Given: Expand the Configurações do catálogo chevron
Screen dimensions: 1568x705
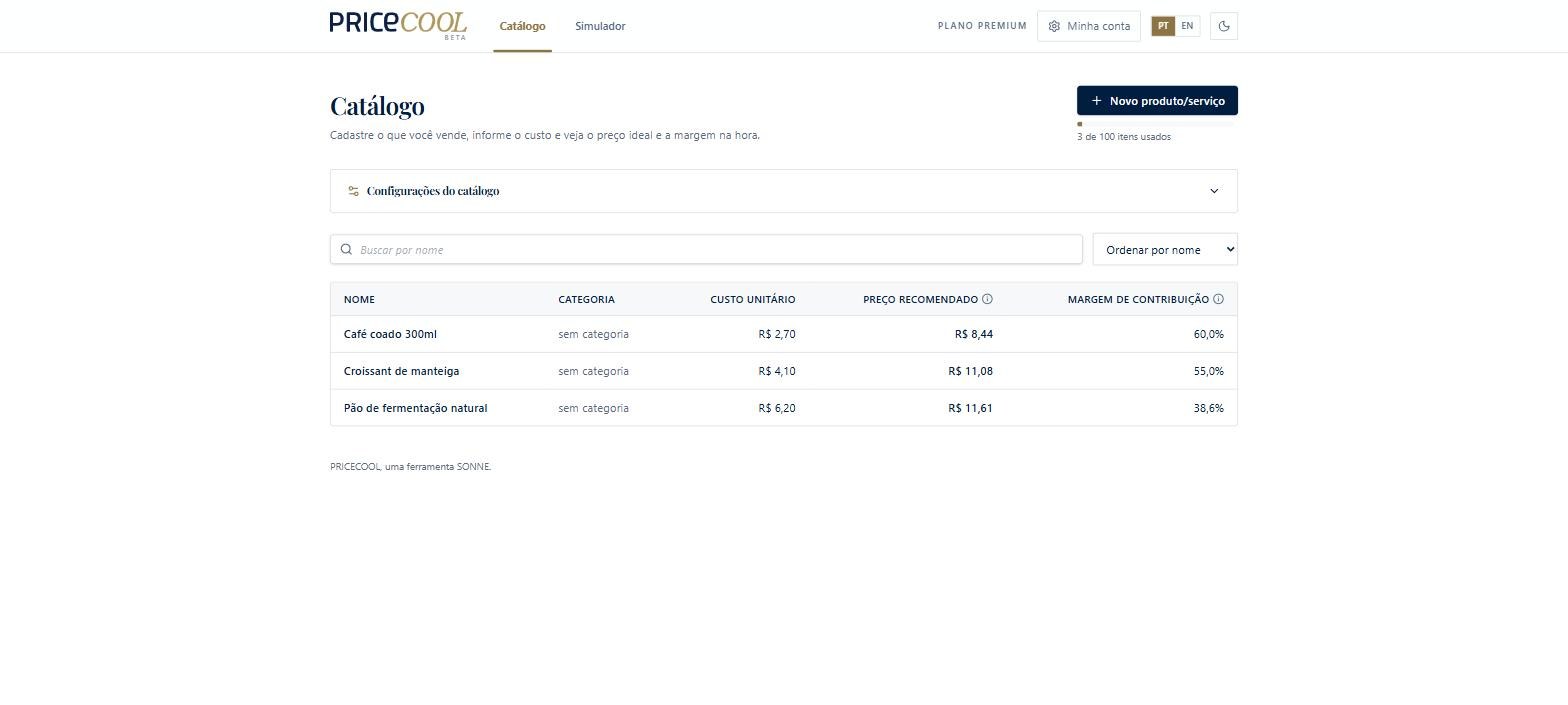Looking at the screenshot, I should tap(1214, 191).
